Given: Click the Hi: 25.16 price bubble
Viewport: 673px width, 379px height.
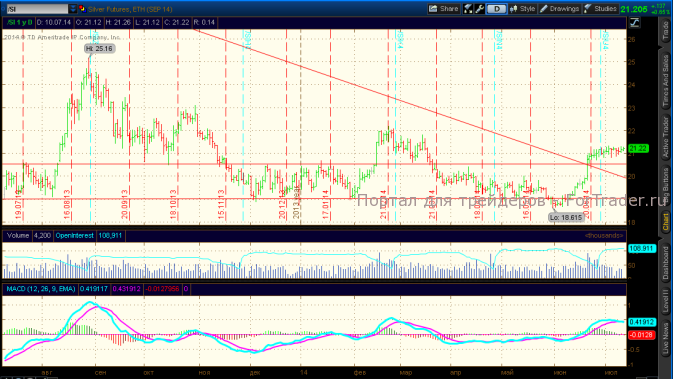Looking at the screenshot, I should point(100,49).
